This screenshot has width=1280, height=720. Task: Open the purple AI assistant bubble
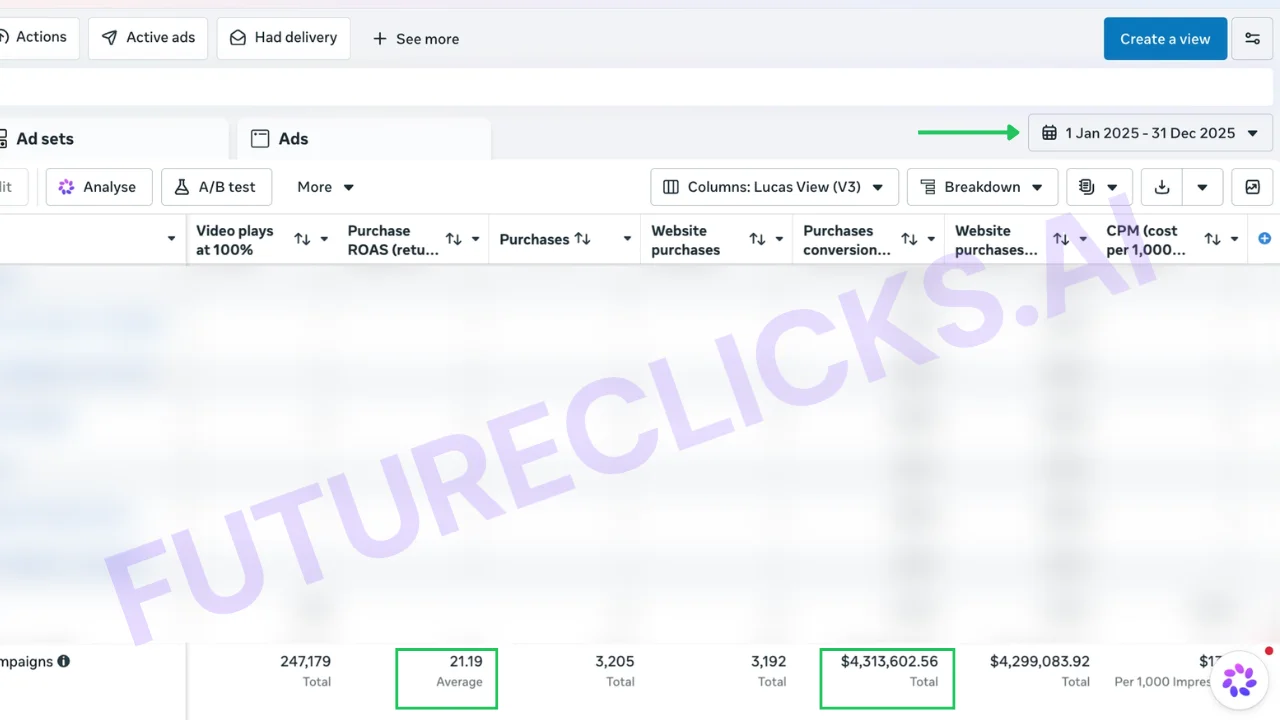1240,680
